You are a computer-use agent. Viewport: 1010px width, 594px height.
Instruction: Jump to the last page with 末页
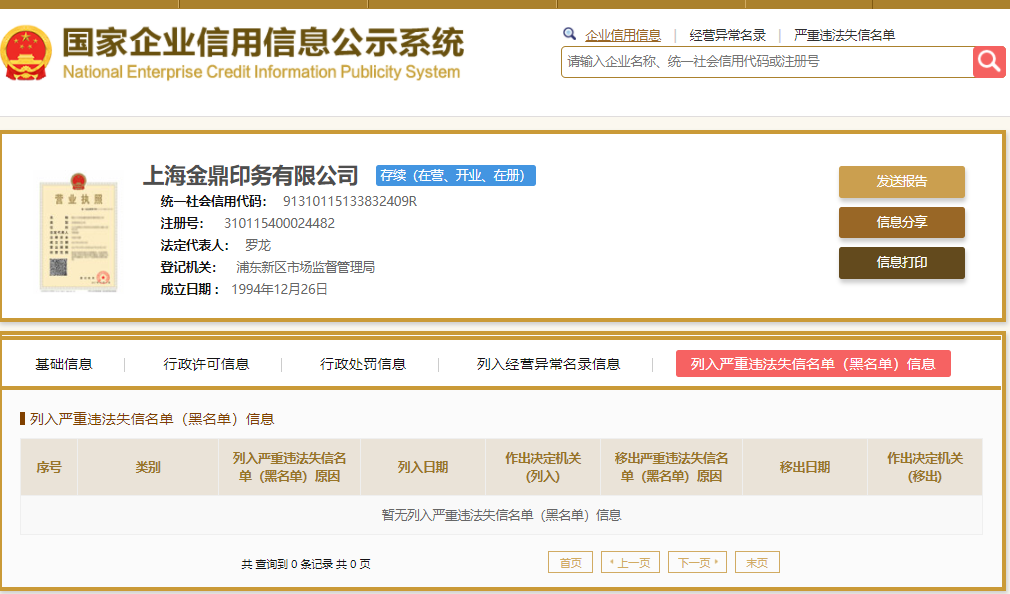[x=757, y=562]
